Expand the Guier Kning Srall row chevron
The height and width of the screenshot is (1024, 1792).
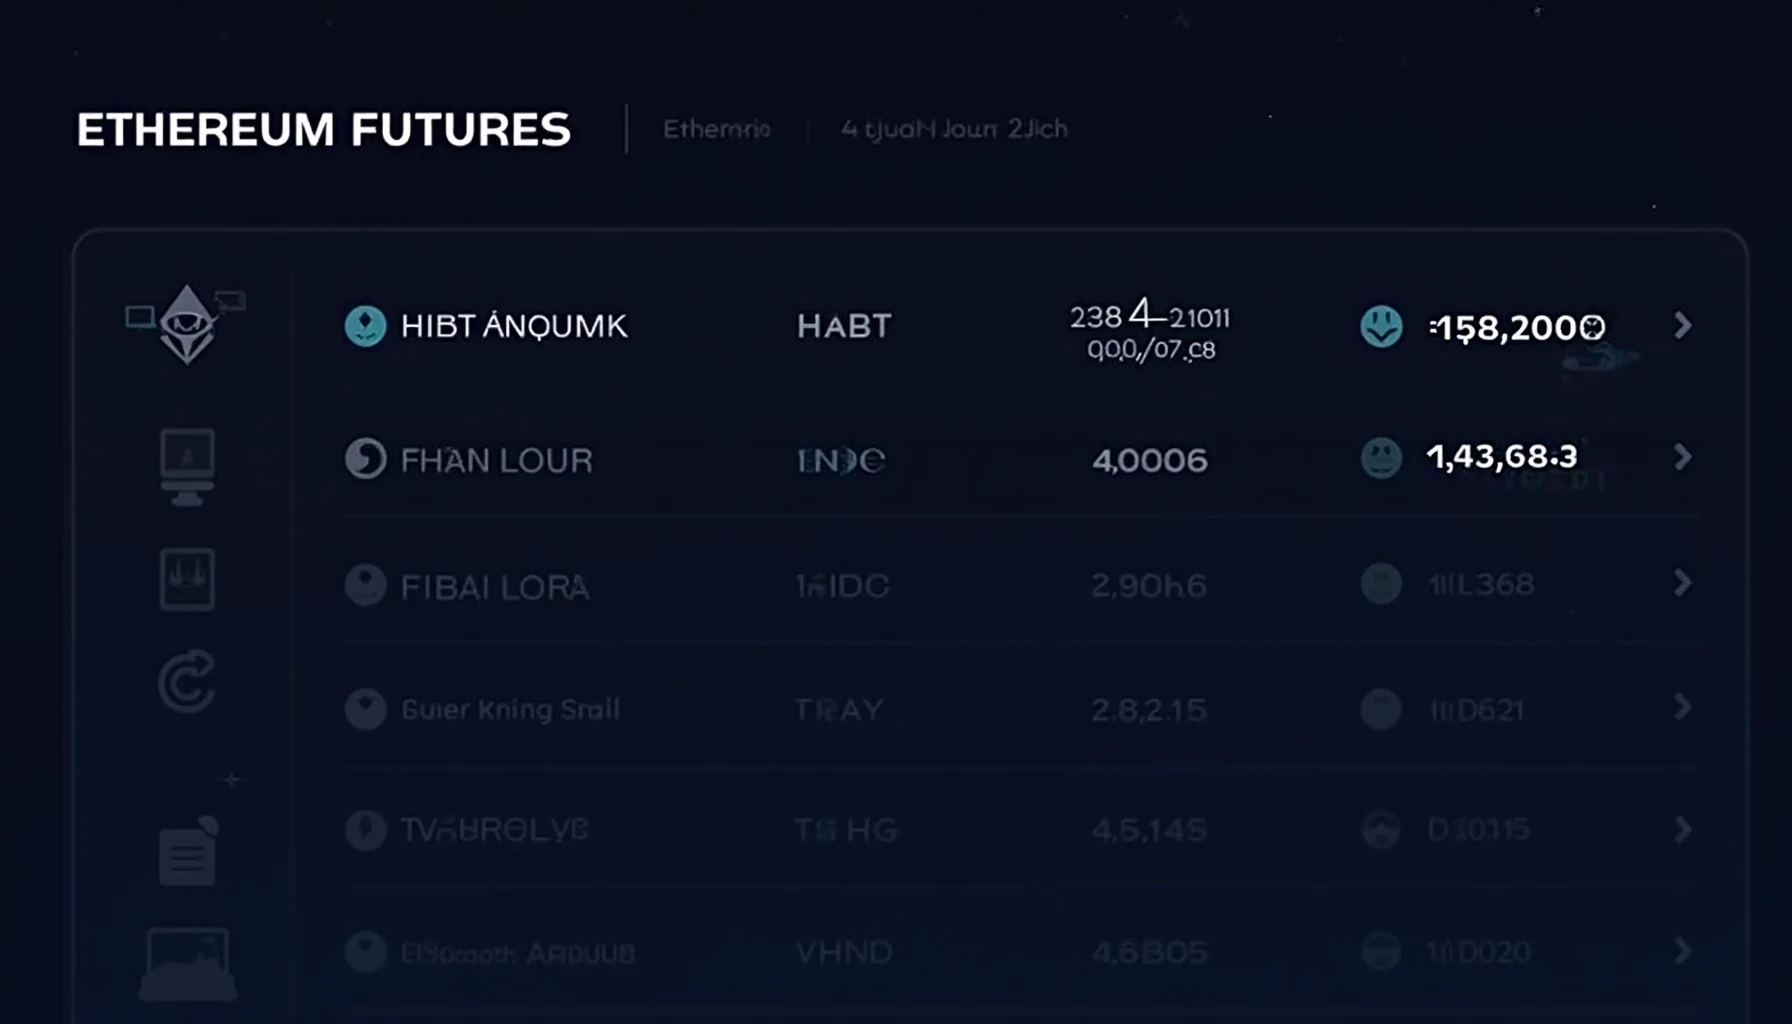point(1683,707)
